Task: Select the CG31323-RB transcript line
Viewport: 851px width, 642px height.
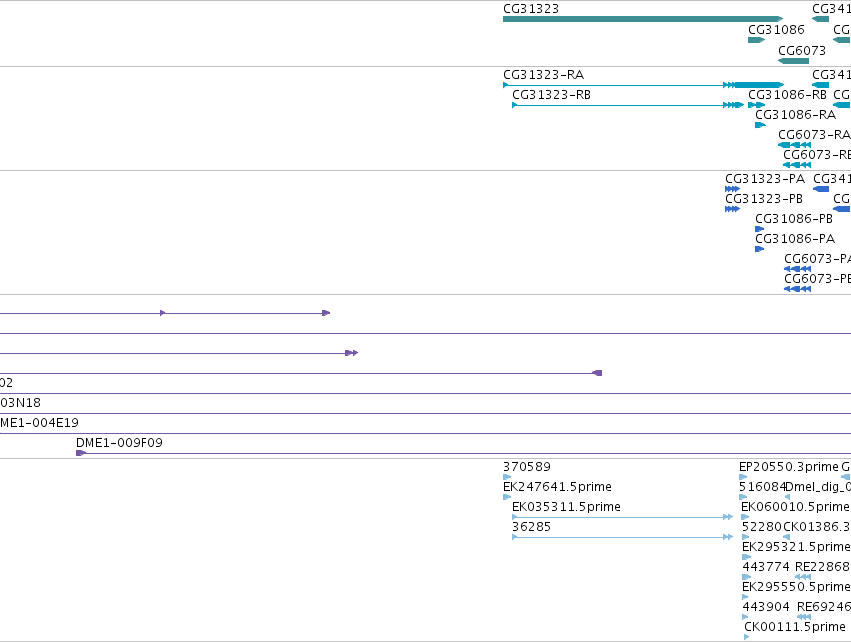Action: 628,105
